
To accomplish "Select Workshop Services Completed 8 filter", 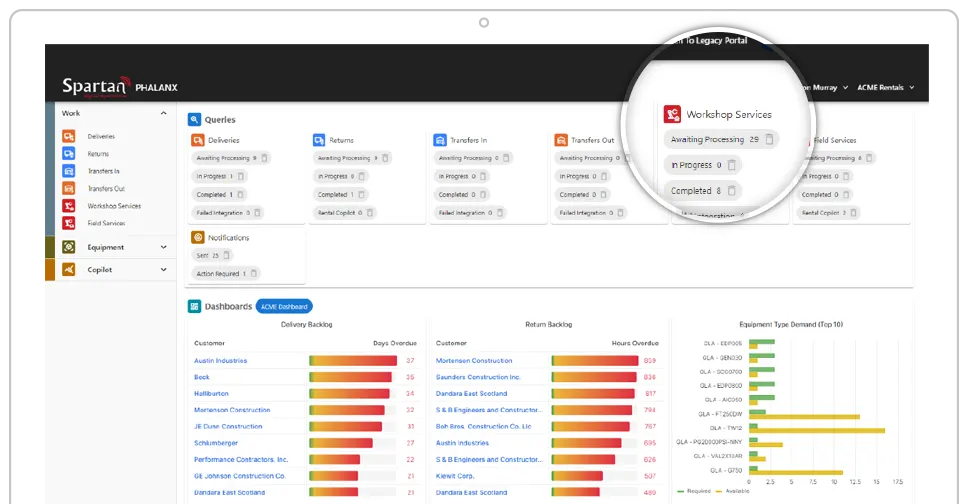I will coord(703,191).
